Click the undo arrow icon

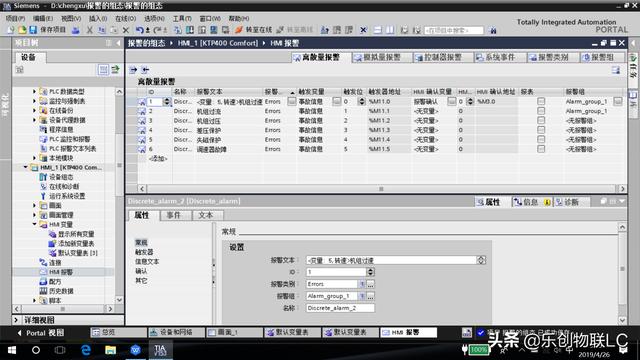[140, 30]
